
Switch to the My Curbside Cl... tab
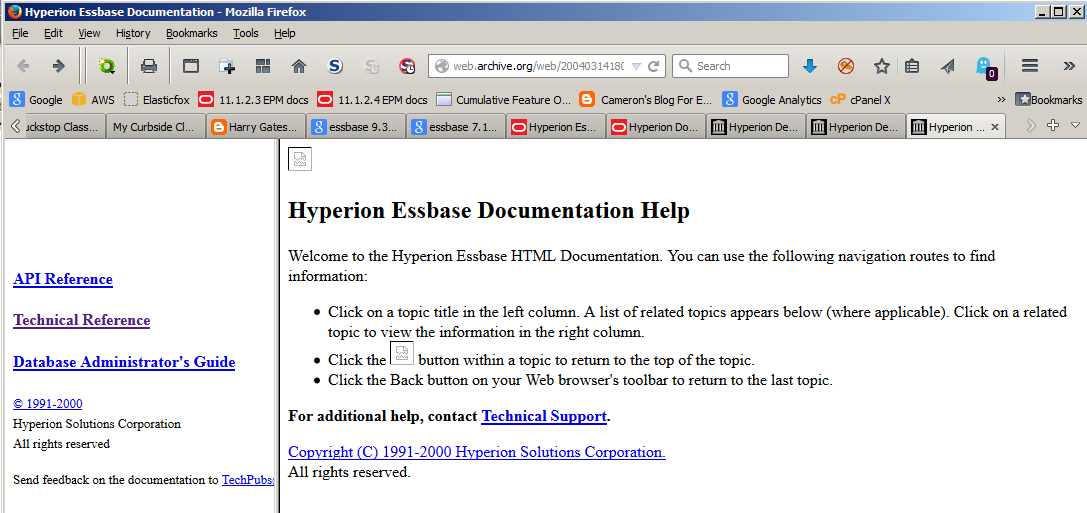click(156, 127)
